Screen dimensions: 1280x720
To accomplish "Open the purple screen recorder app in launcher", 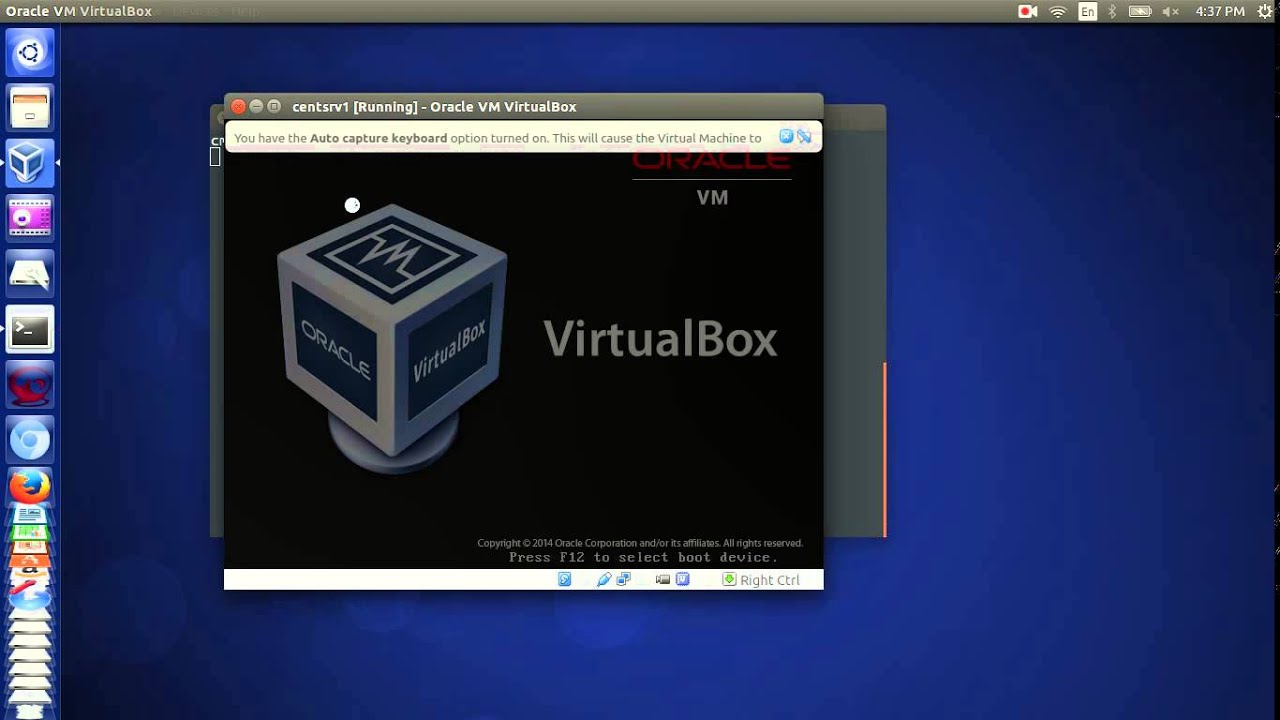I will 30,218.
